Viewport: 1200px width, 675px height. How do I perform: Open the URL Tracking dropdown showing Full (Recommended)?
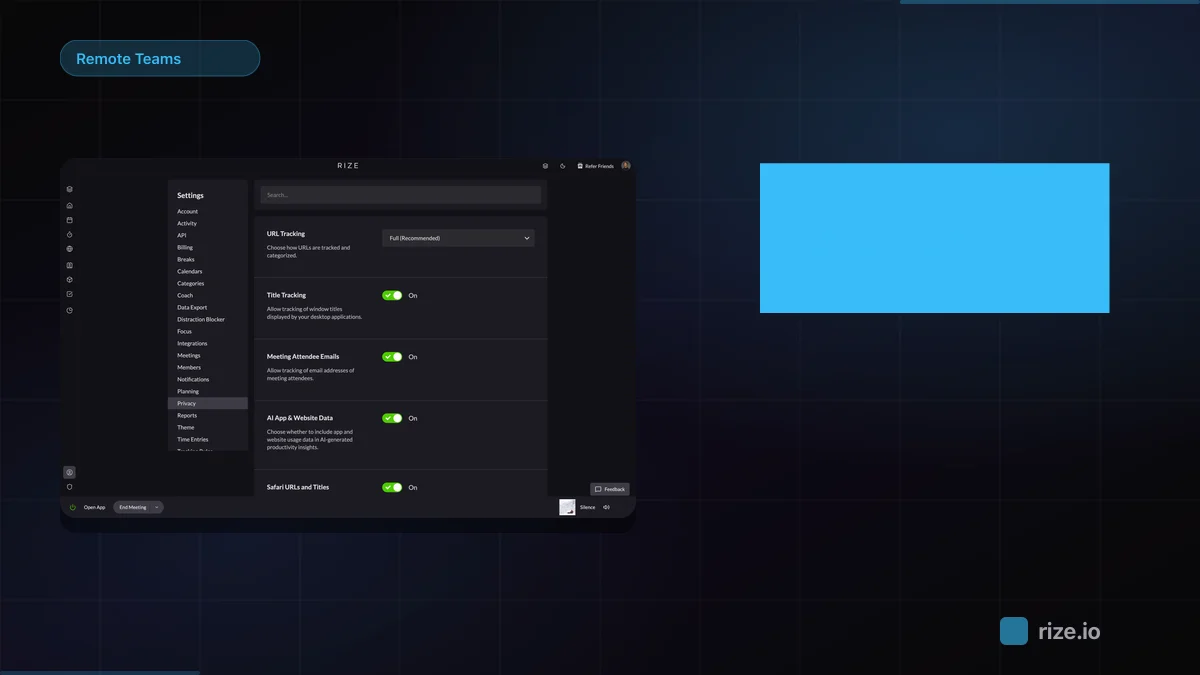click(x=458, y=238)
